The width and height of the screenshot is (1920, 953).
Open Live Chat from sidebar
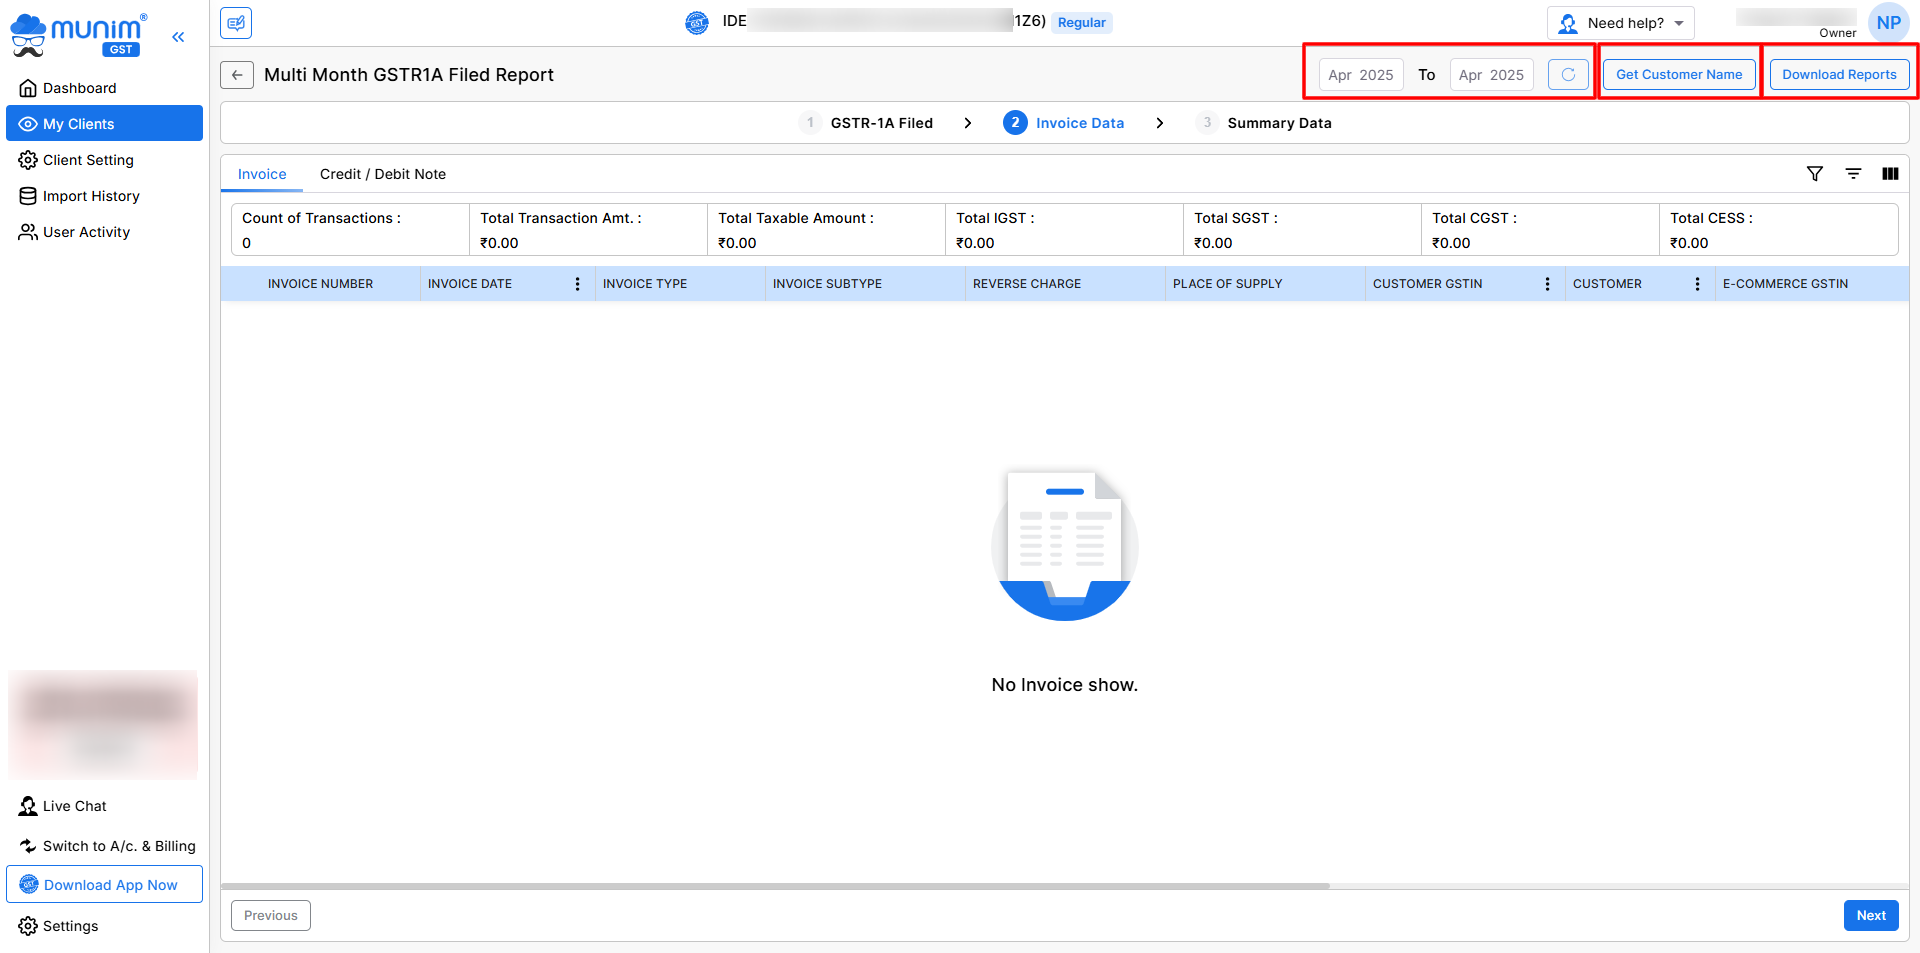point(74,806)
